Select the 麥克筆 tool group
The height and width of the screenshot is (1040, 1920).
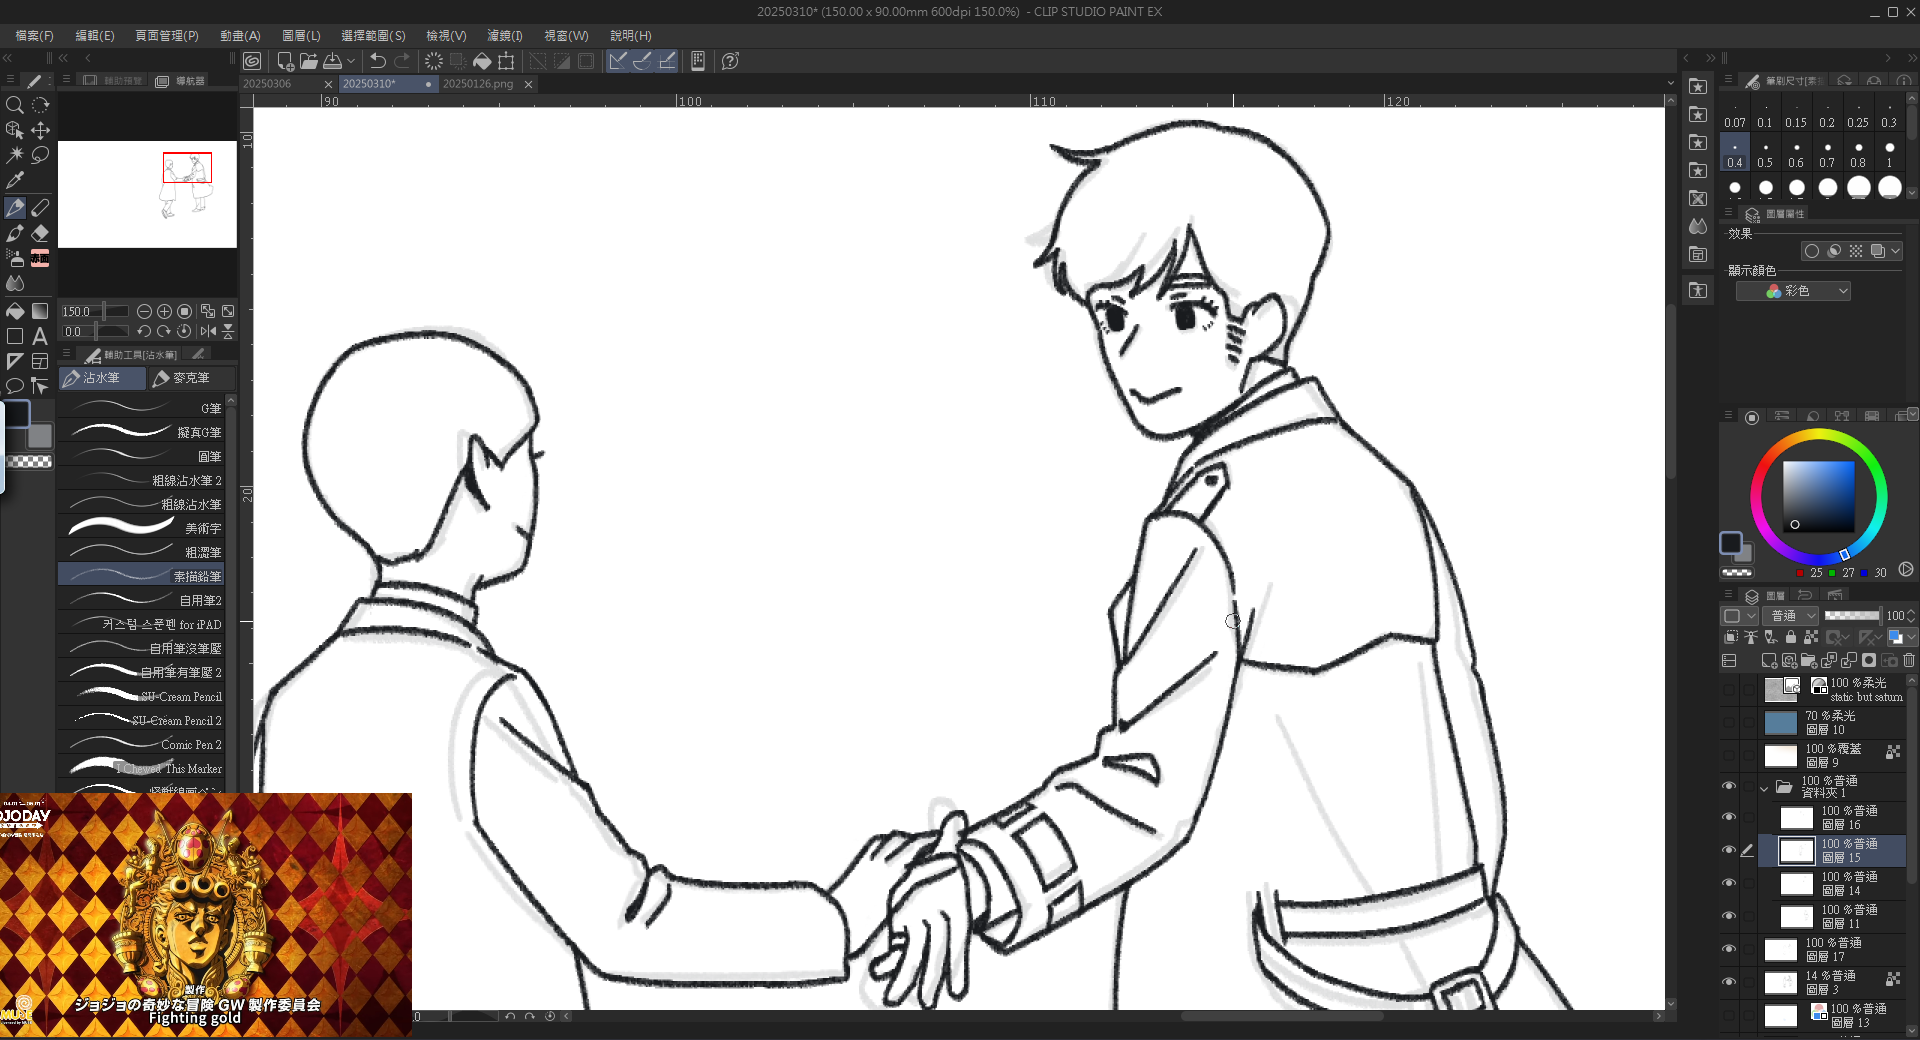click(192, 378)
